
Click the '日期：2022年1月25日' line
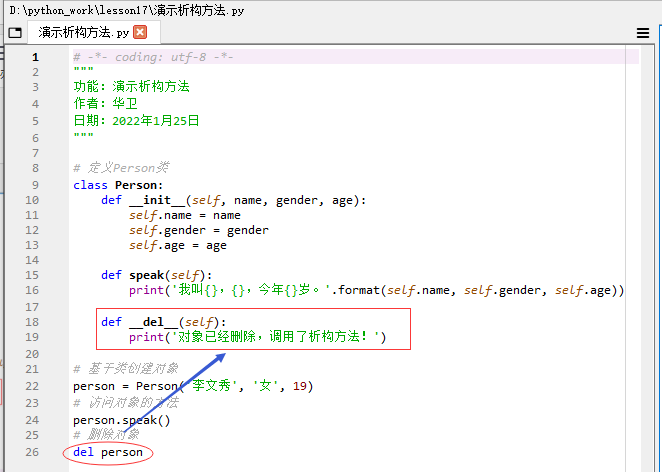pyautogui.click(x=136, y=121)
